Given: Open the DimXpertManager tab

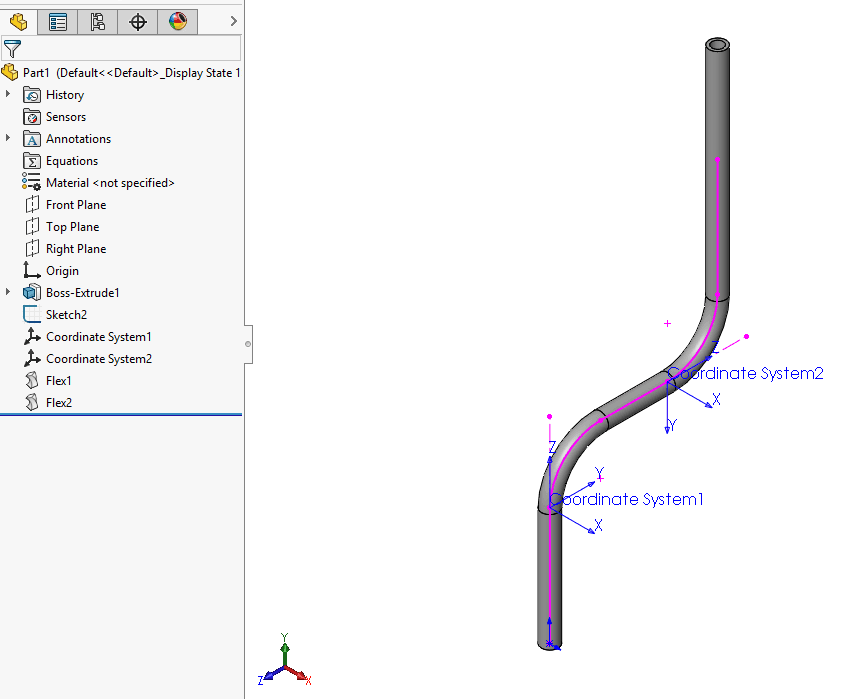Looking at the screenshot, I should (x=138, y=21).
